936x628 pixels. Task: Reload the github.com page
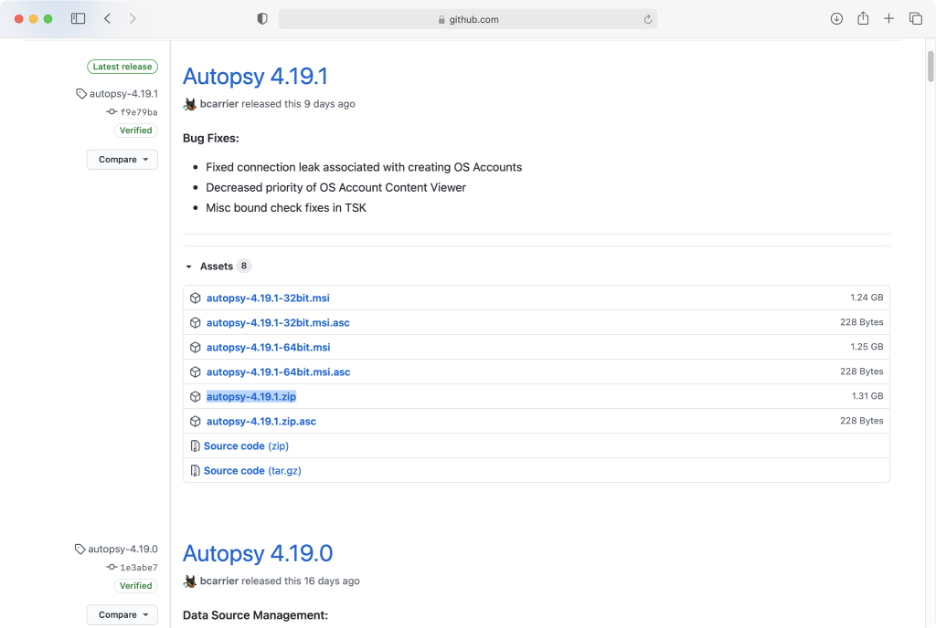[648, 20]
